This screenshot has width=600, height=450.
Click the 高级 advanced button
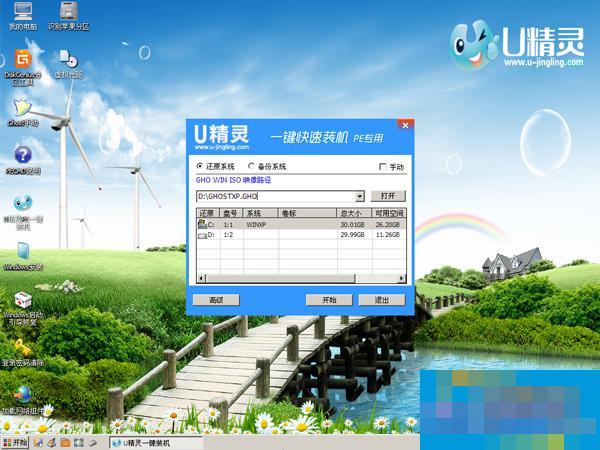tap(216, 300)
